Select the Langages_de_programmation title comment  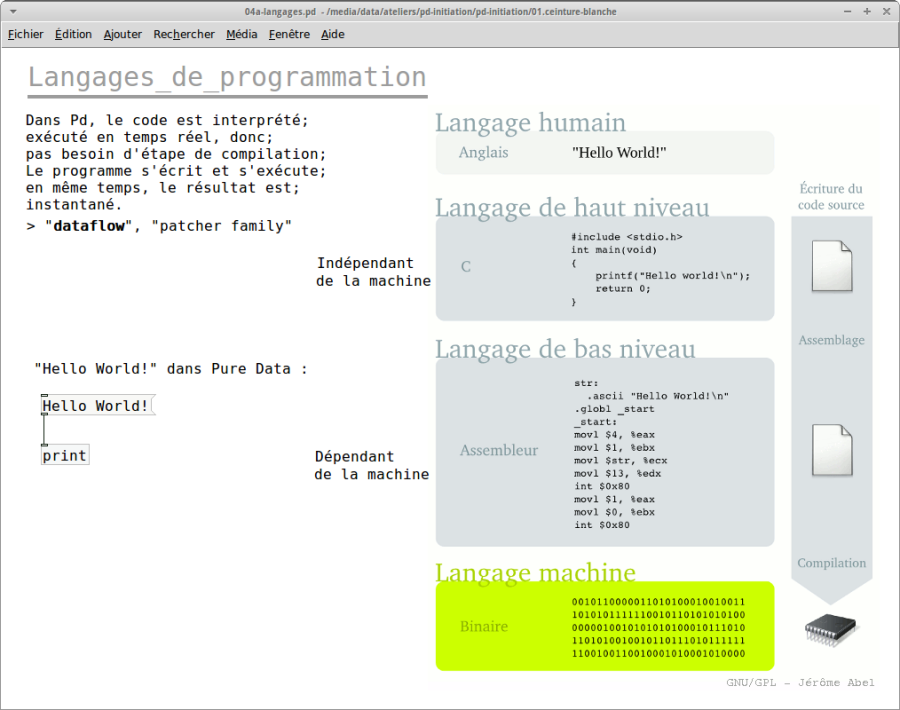coord(227,78)
